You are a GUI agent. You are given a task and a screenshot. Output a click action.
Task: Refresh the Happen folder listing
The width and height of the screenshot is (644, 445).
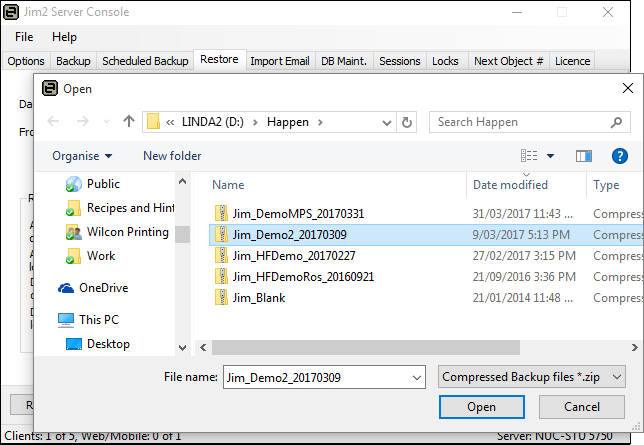[407, 122]
